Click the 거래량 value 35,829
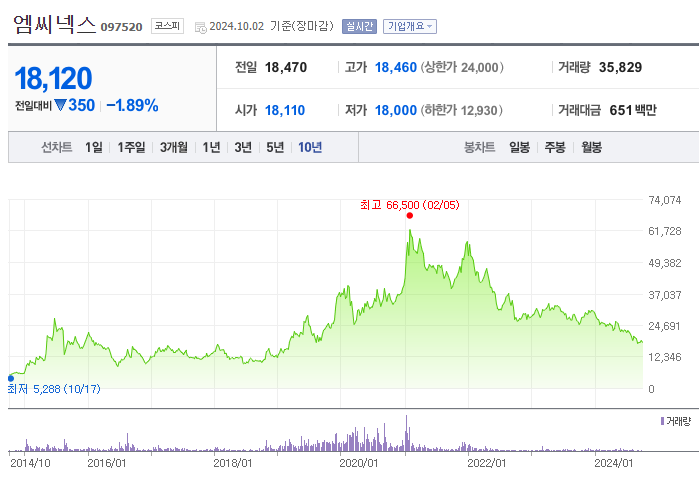This screenshot has width=699, height=481. pos(620,67)
